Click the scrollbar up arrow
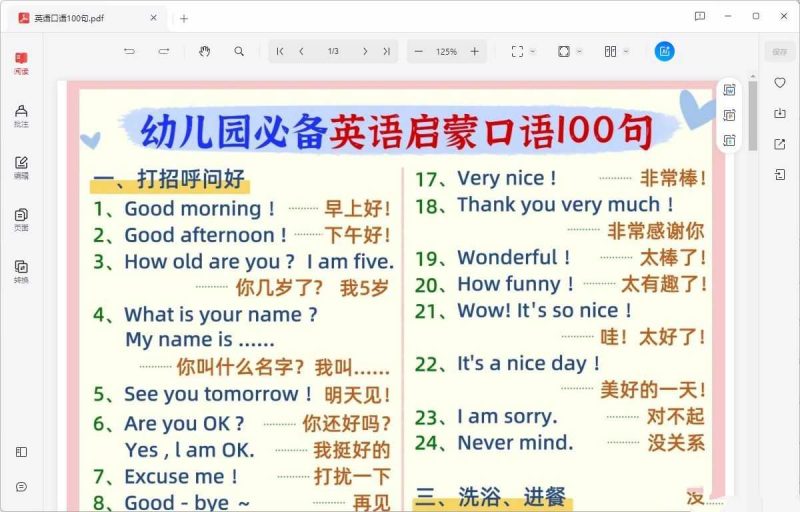The height and width of the screenshot is (512, 800). [x=753, y=76]
